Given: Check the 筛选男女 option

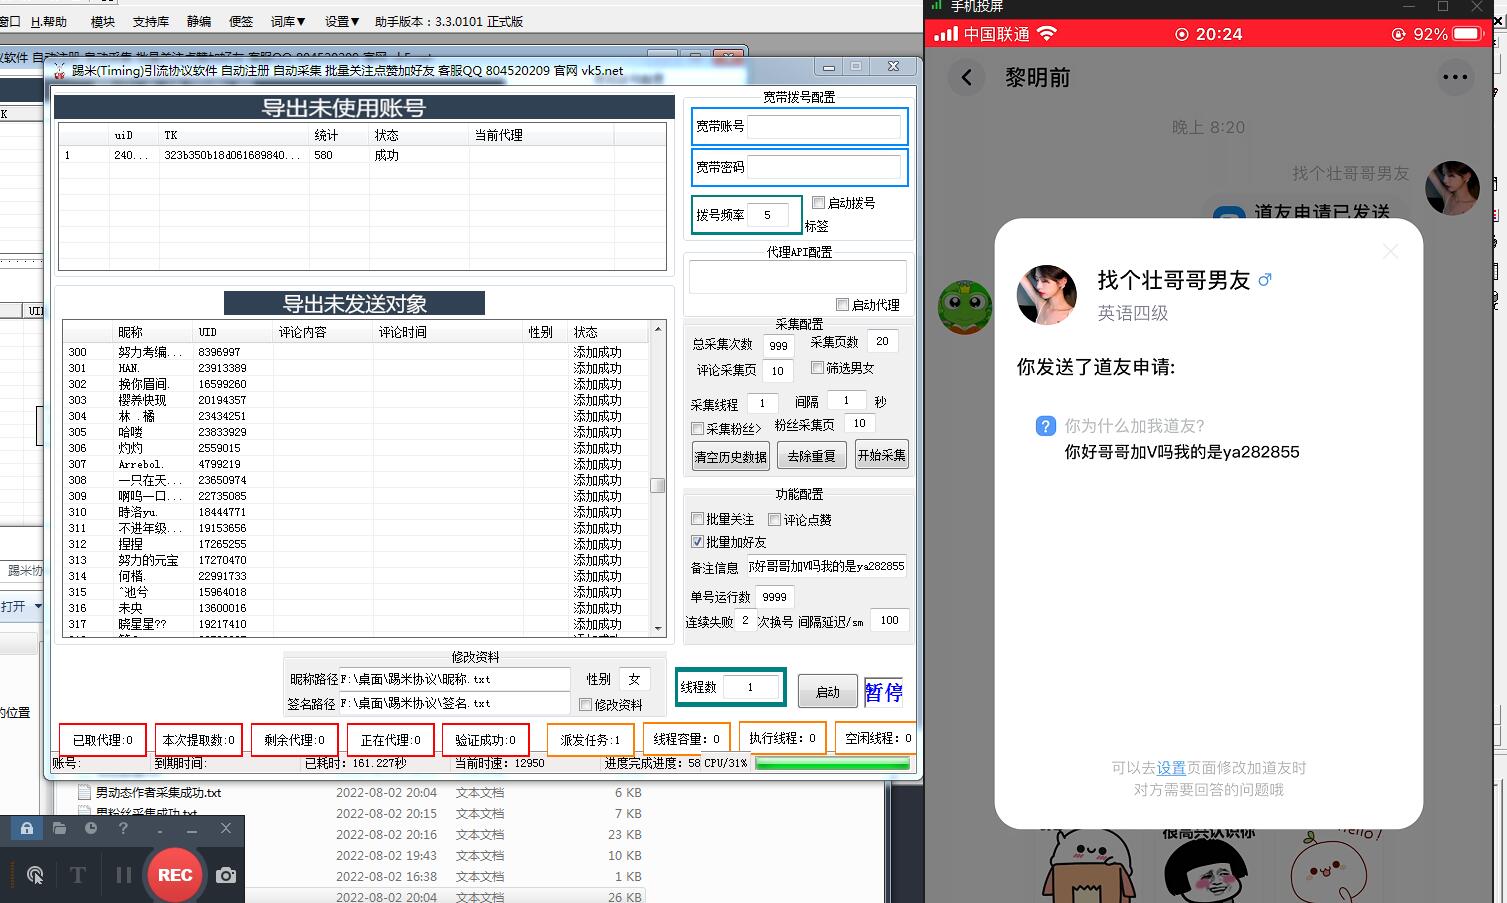Looking at the screenshot, I should coord(817,369).
